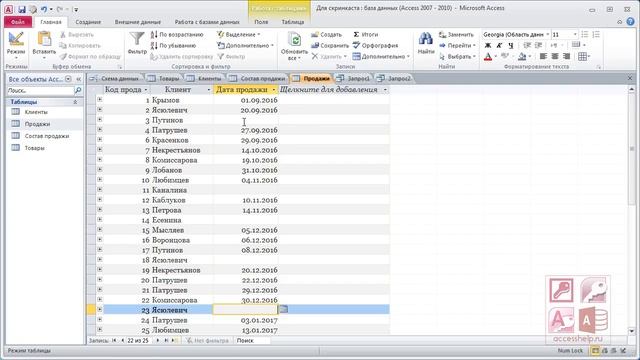
Task: Click the navigation pane Поиск search field
Action: [x=40, y=90]
